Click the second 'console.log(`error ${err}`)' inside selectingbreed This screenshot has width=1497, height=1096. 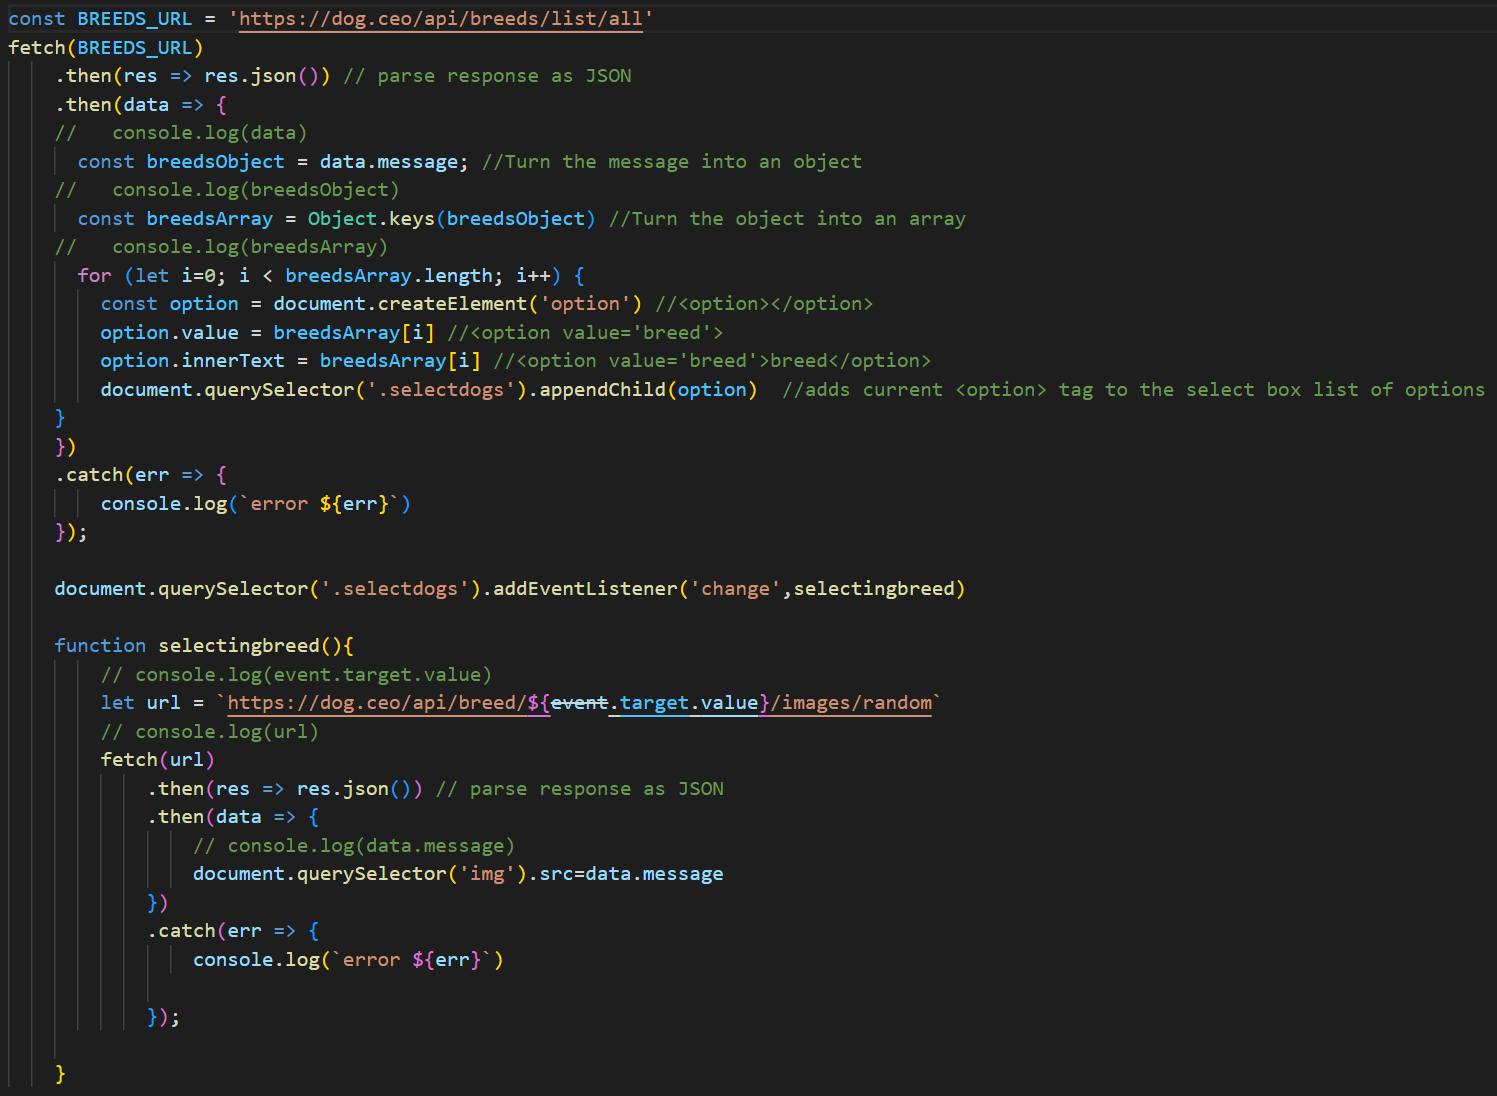[348, 960]
